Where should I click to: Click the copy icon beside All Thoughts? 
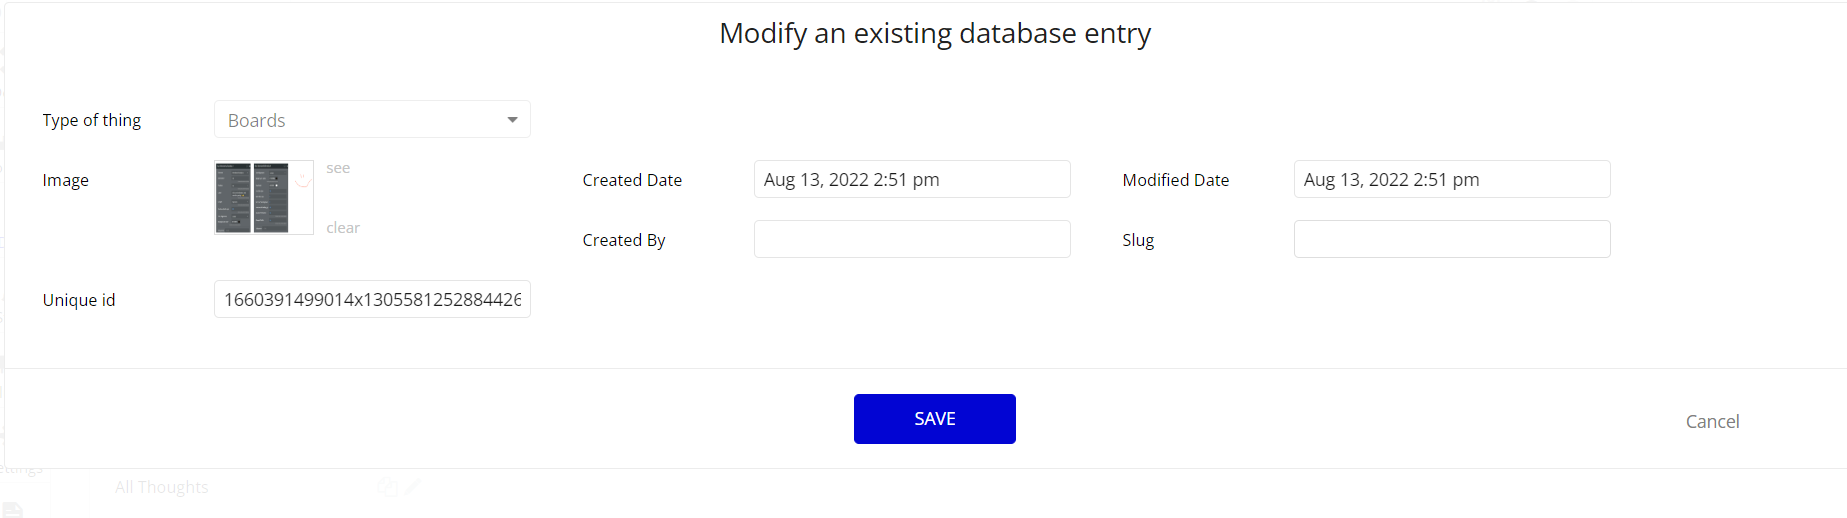click(x=387, y=487)
